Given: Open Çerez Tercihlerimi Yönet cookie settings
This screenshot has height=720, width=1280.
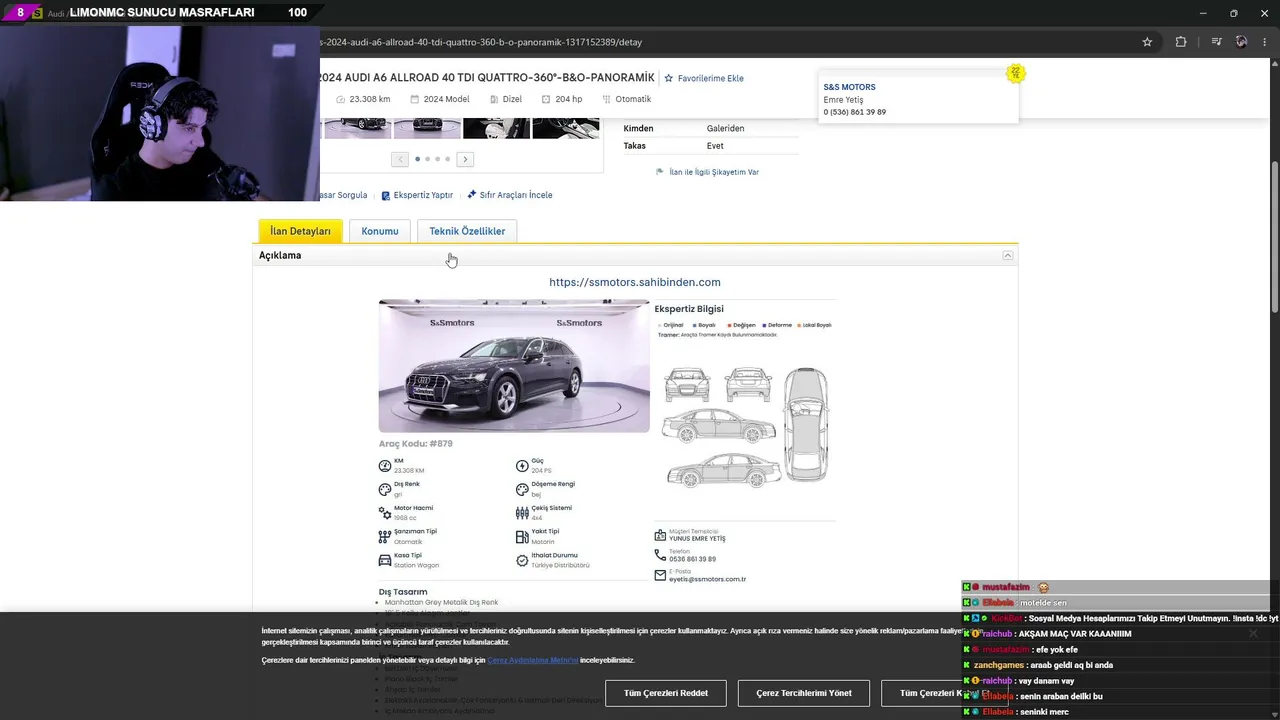Looking at the screenshot, I should (804, 693).
